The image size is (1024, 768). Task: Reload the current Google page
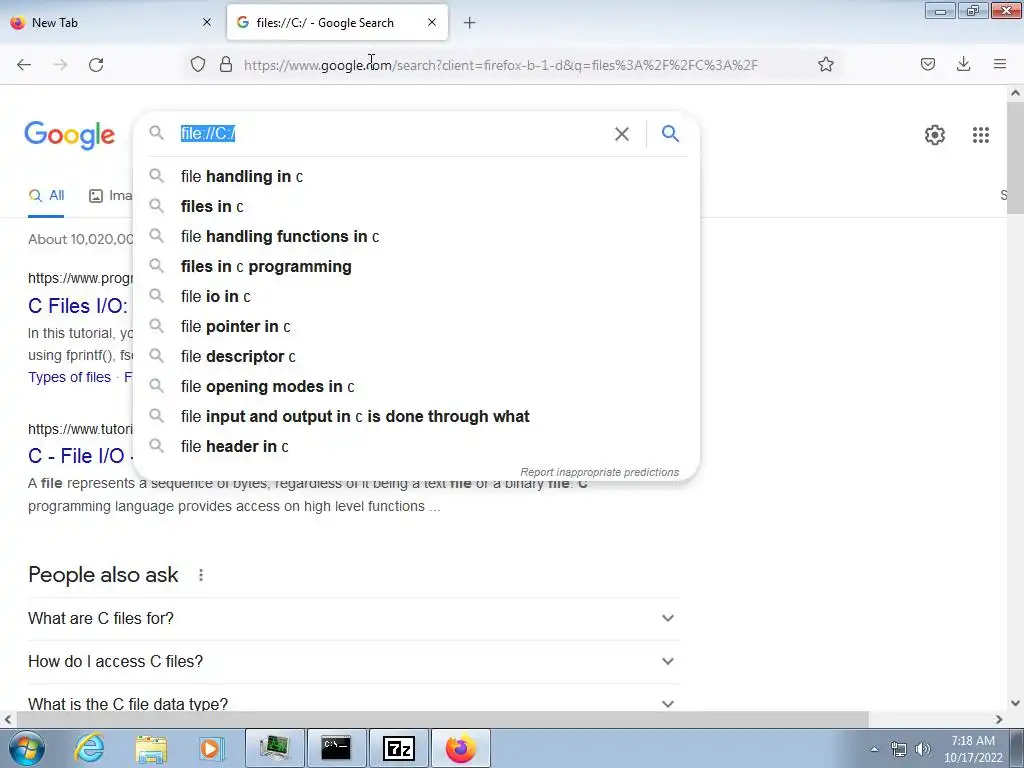(96, 65)
